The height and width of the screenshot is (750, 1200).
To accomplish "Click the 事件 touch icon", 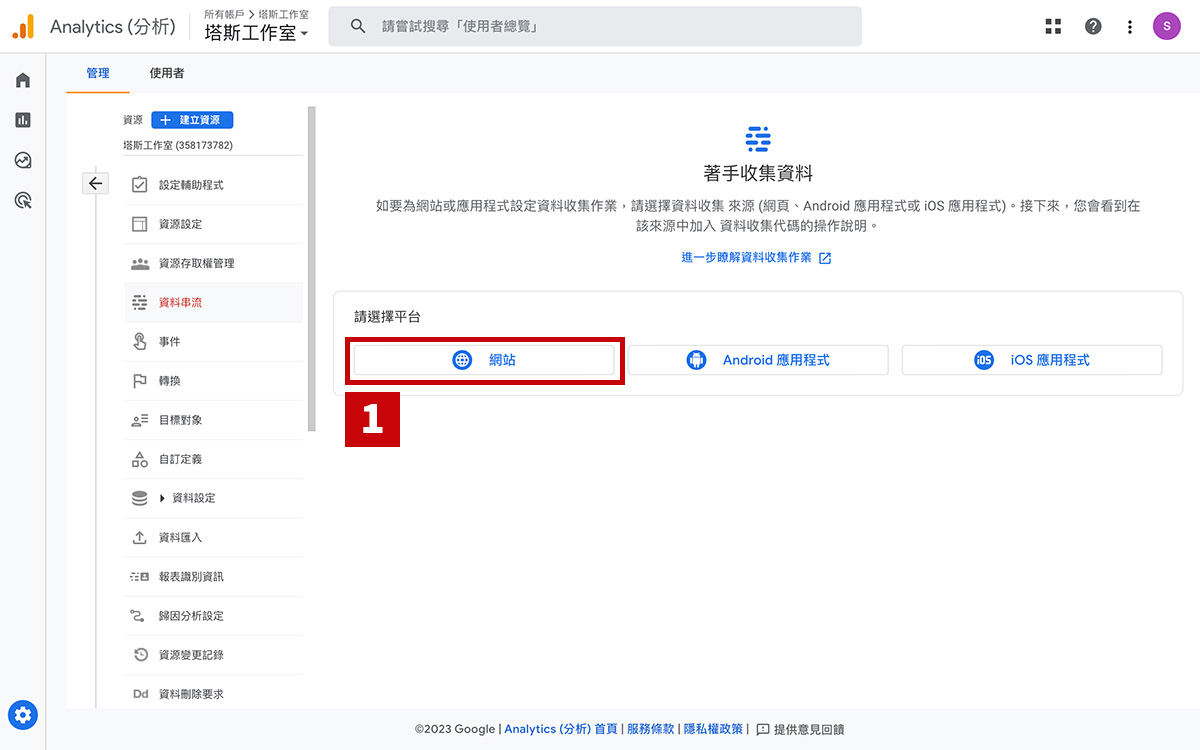I will [x=140, y=342].
